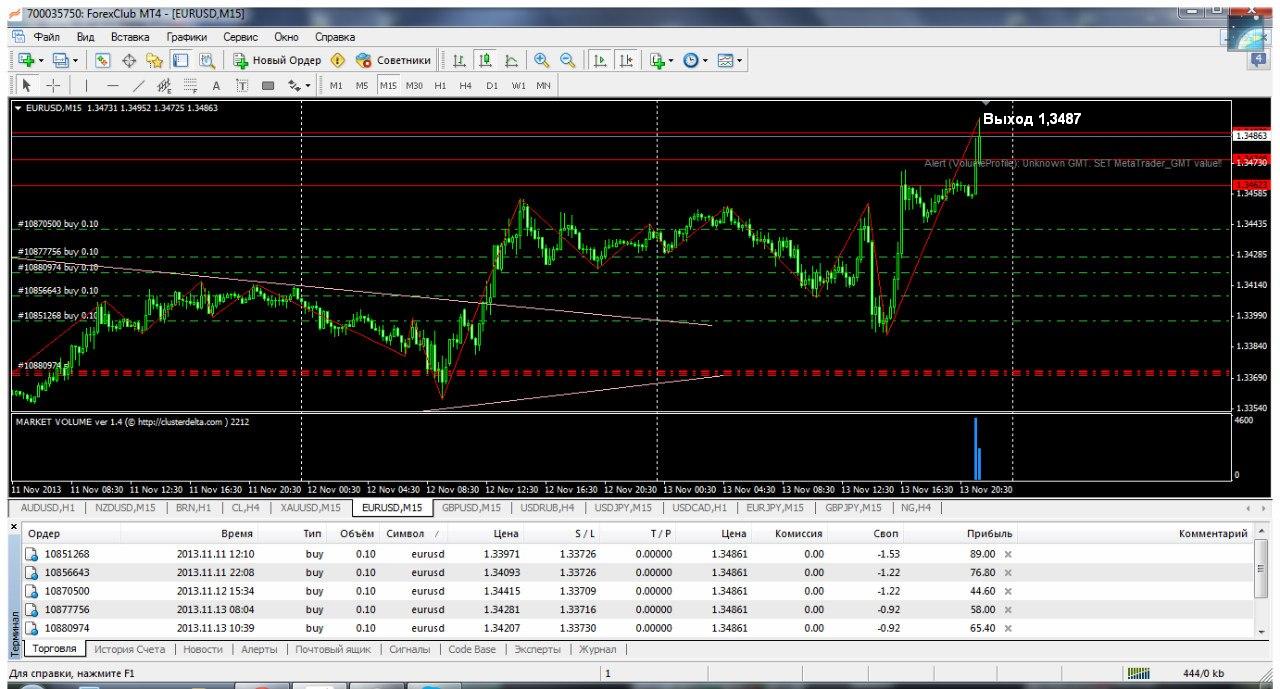This screenshot has width=1280, height=689.
Task: Click profit value 44.60
Action: click(x=982, y=591)
